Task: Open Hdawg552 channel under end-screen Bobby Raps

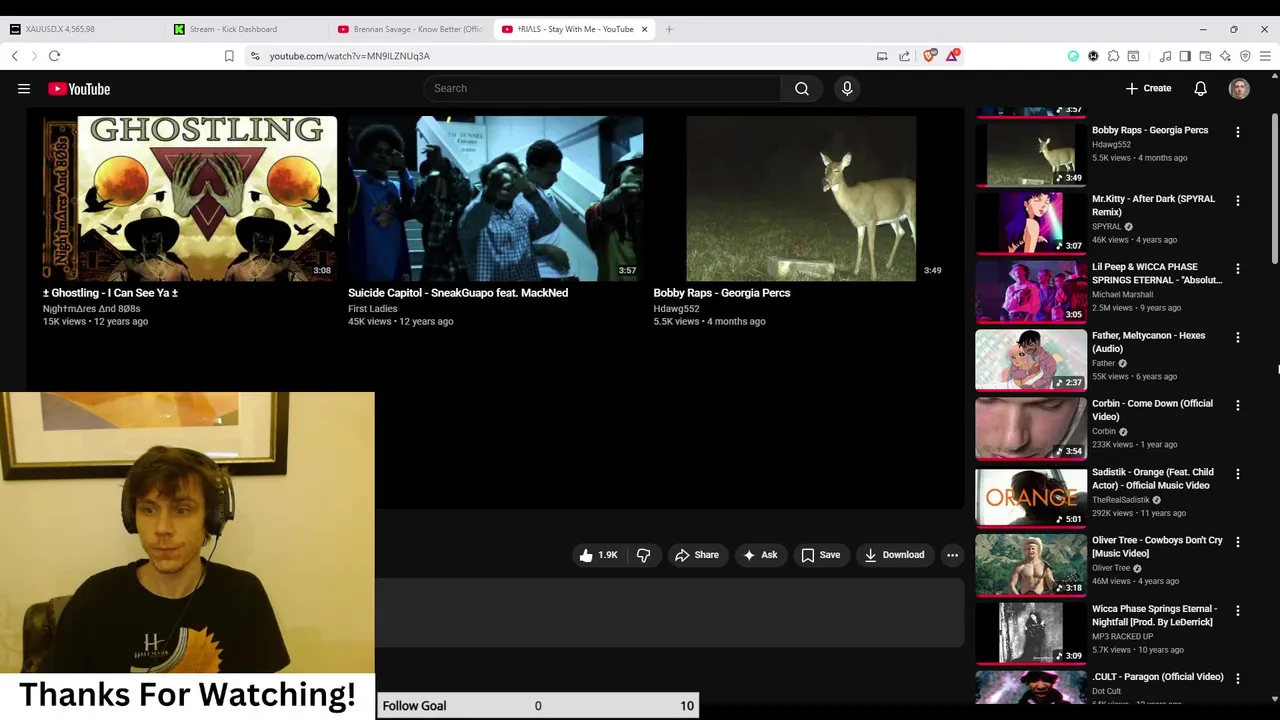Action: pos(676,309)
